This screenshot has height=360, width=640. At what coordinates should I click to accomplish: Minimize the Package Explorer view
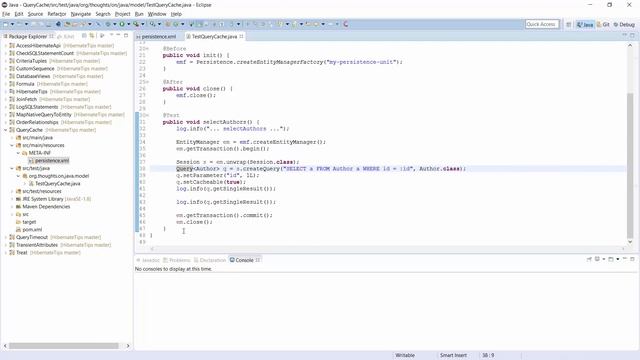(x=118, y=36)
